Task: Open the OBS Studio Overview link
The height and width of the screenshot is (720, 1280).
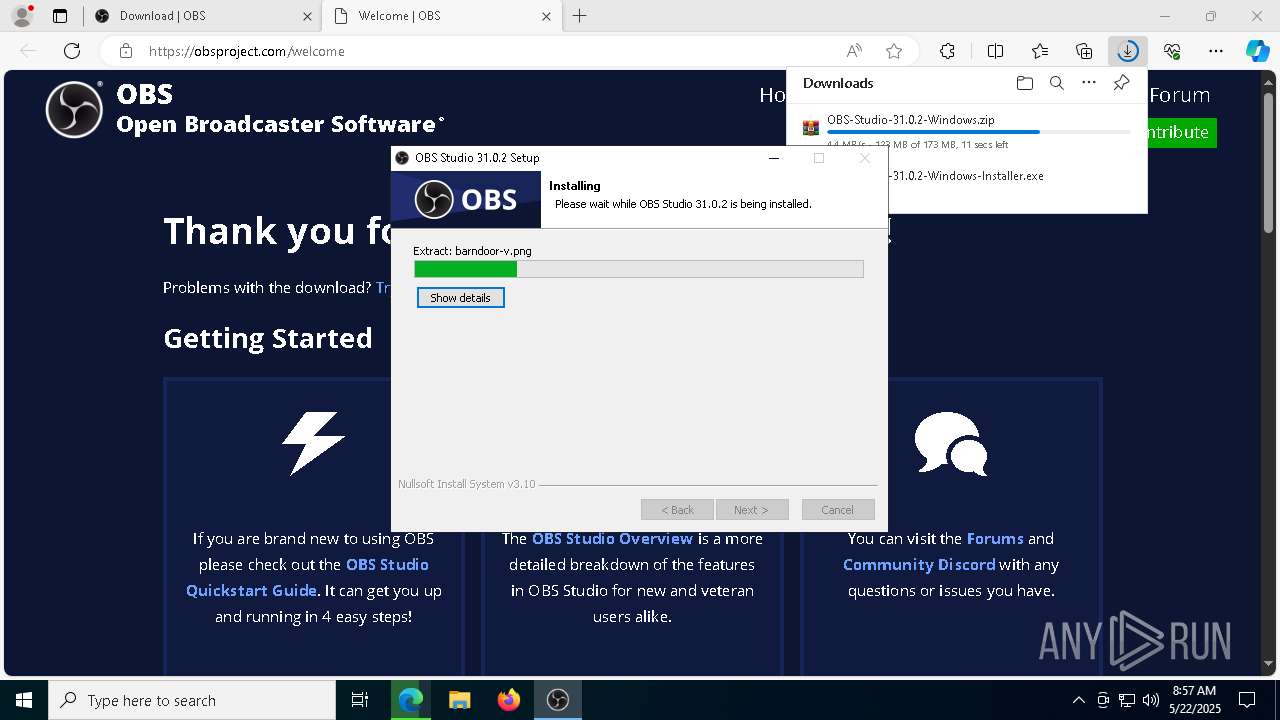Action: 612,538
